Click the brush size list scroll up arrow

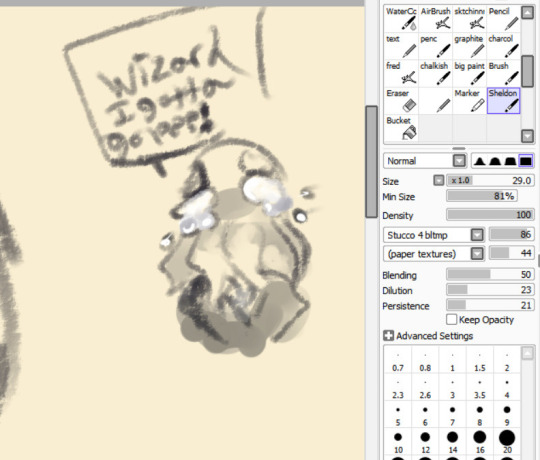(x=527, y=353)
